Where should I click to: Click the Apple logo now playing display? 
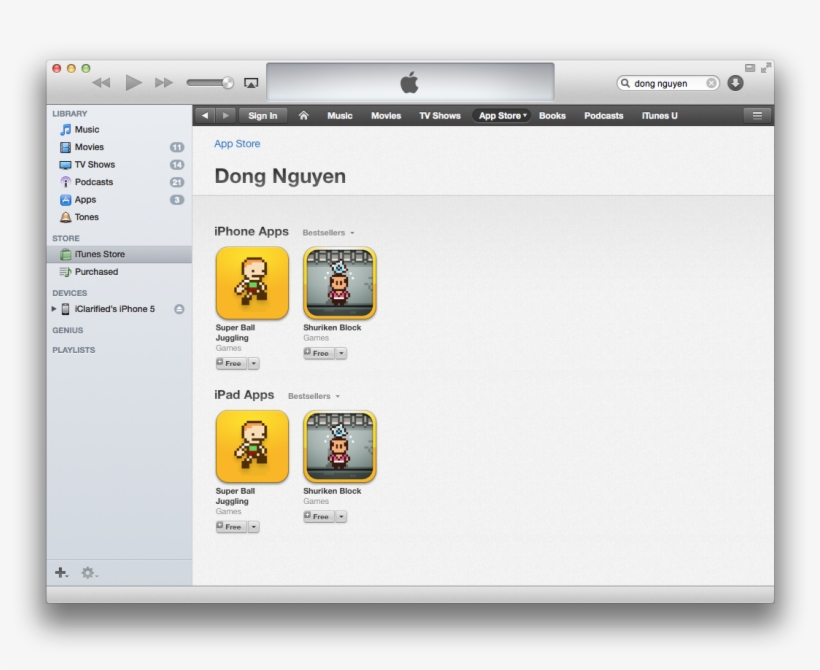[410, 82]
